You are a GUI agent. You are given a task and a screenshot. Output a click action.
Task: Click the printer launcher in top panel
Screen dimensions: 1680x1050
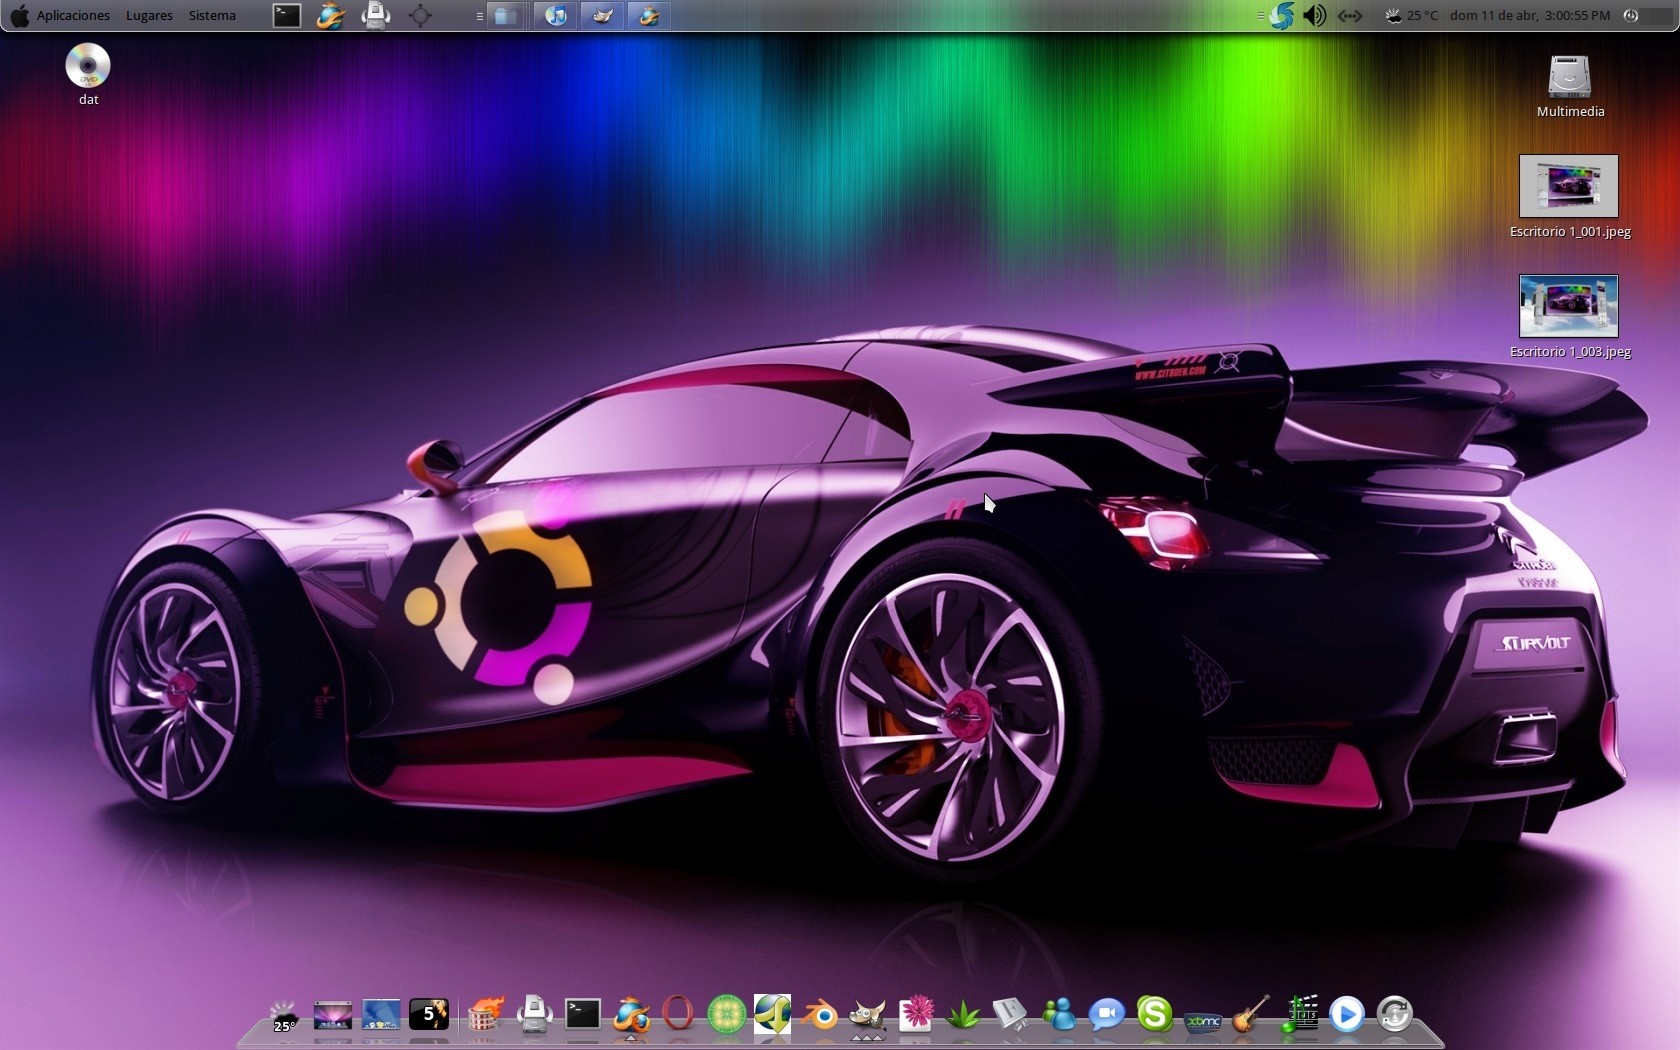pos(376,15)
